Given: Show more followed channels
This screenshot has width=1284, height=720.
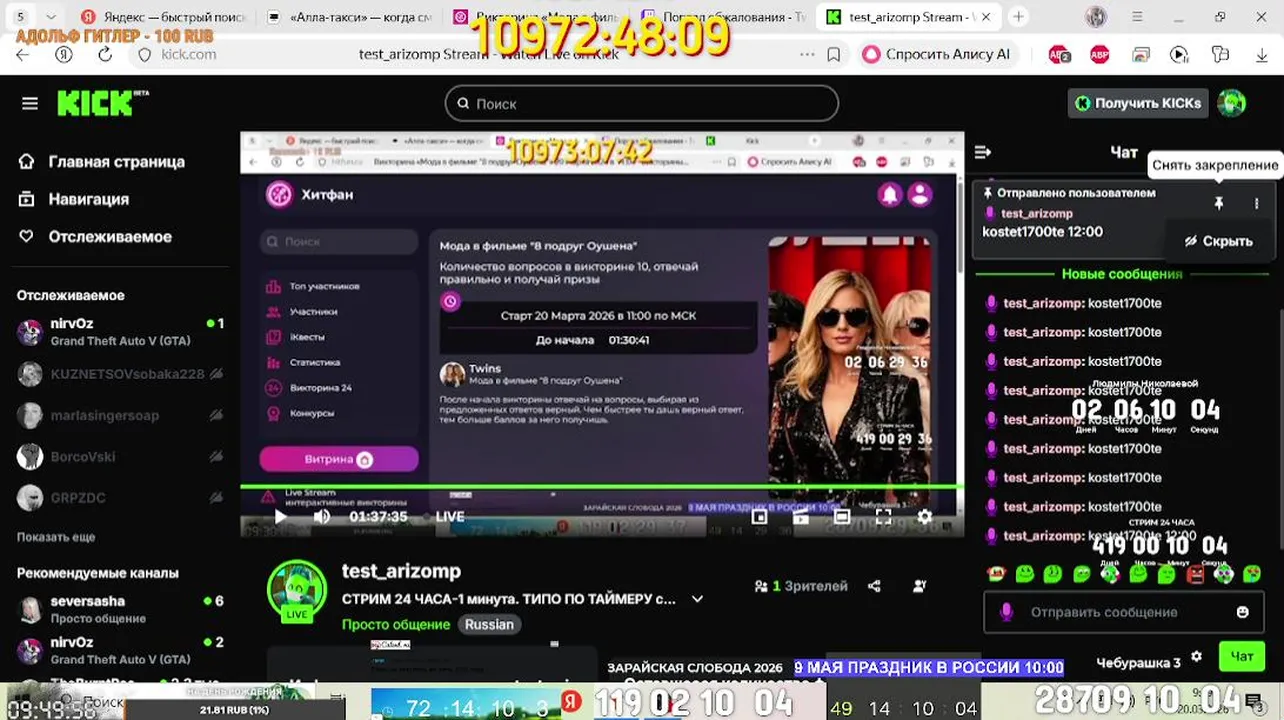Looking at the screenshot, I should click(x=56, y=537).
